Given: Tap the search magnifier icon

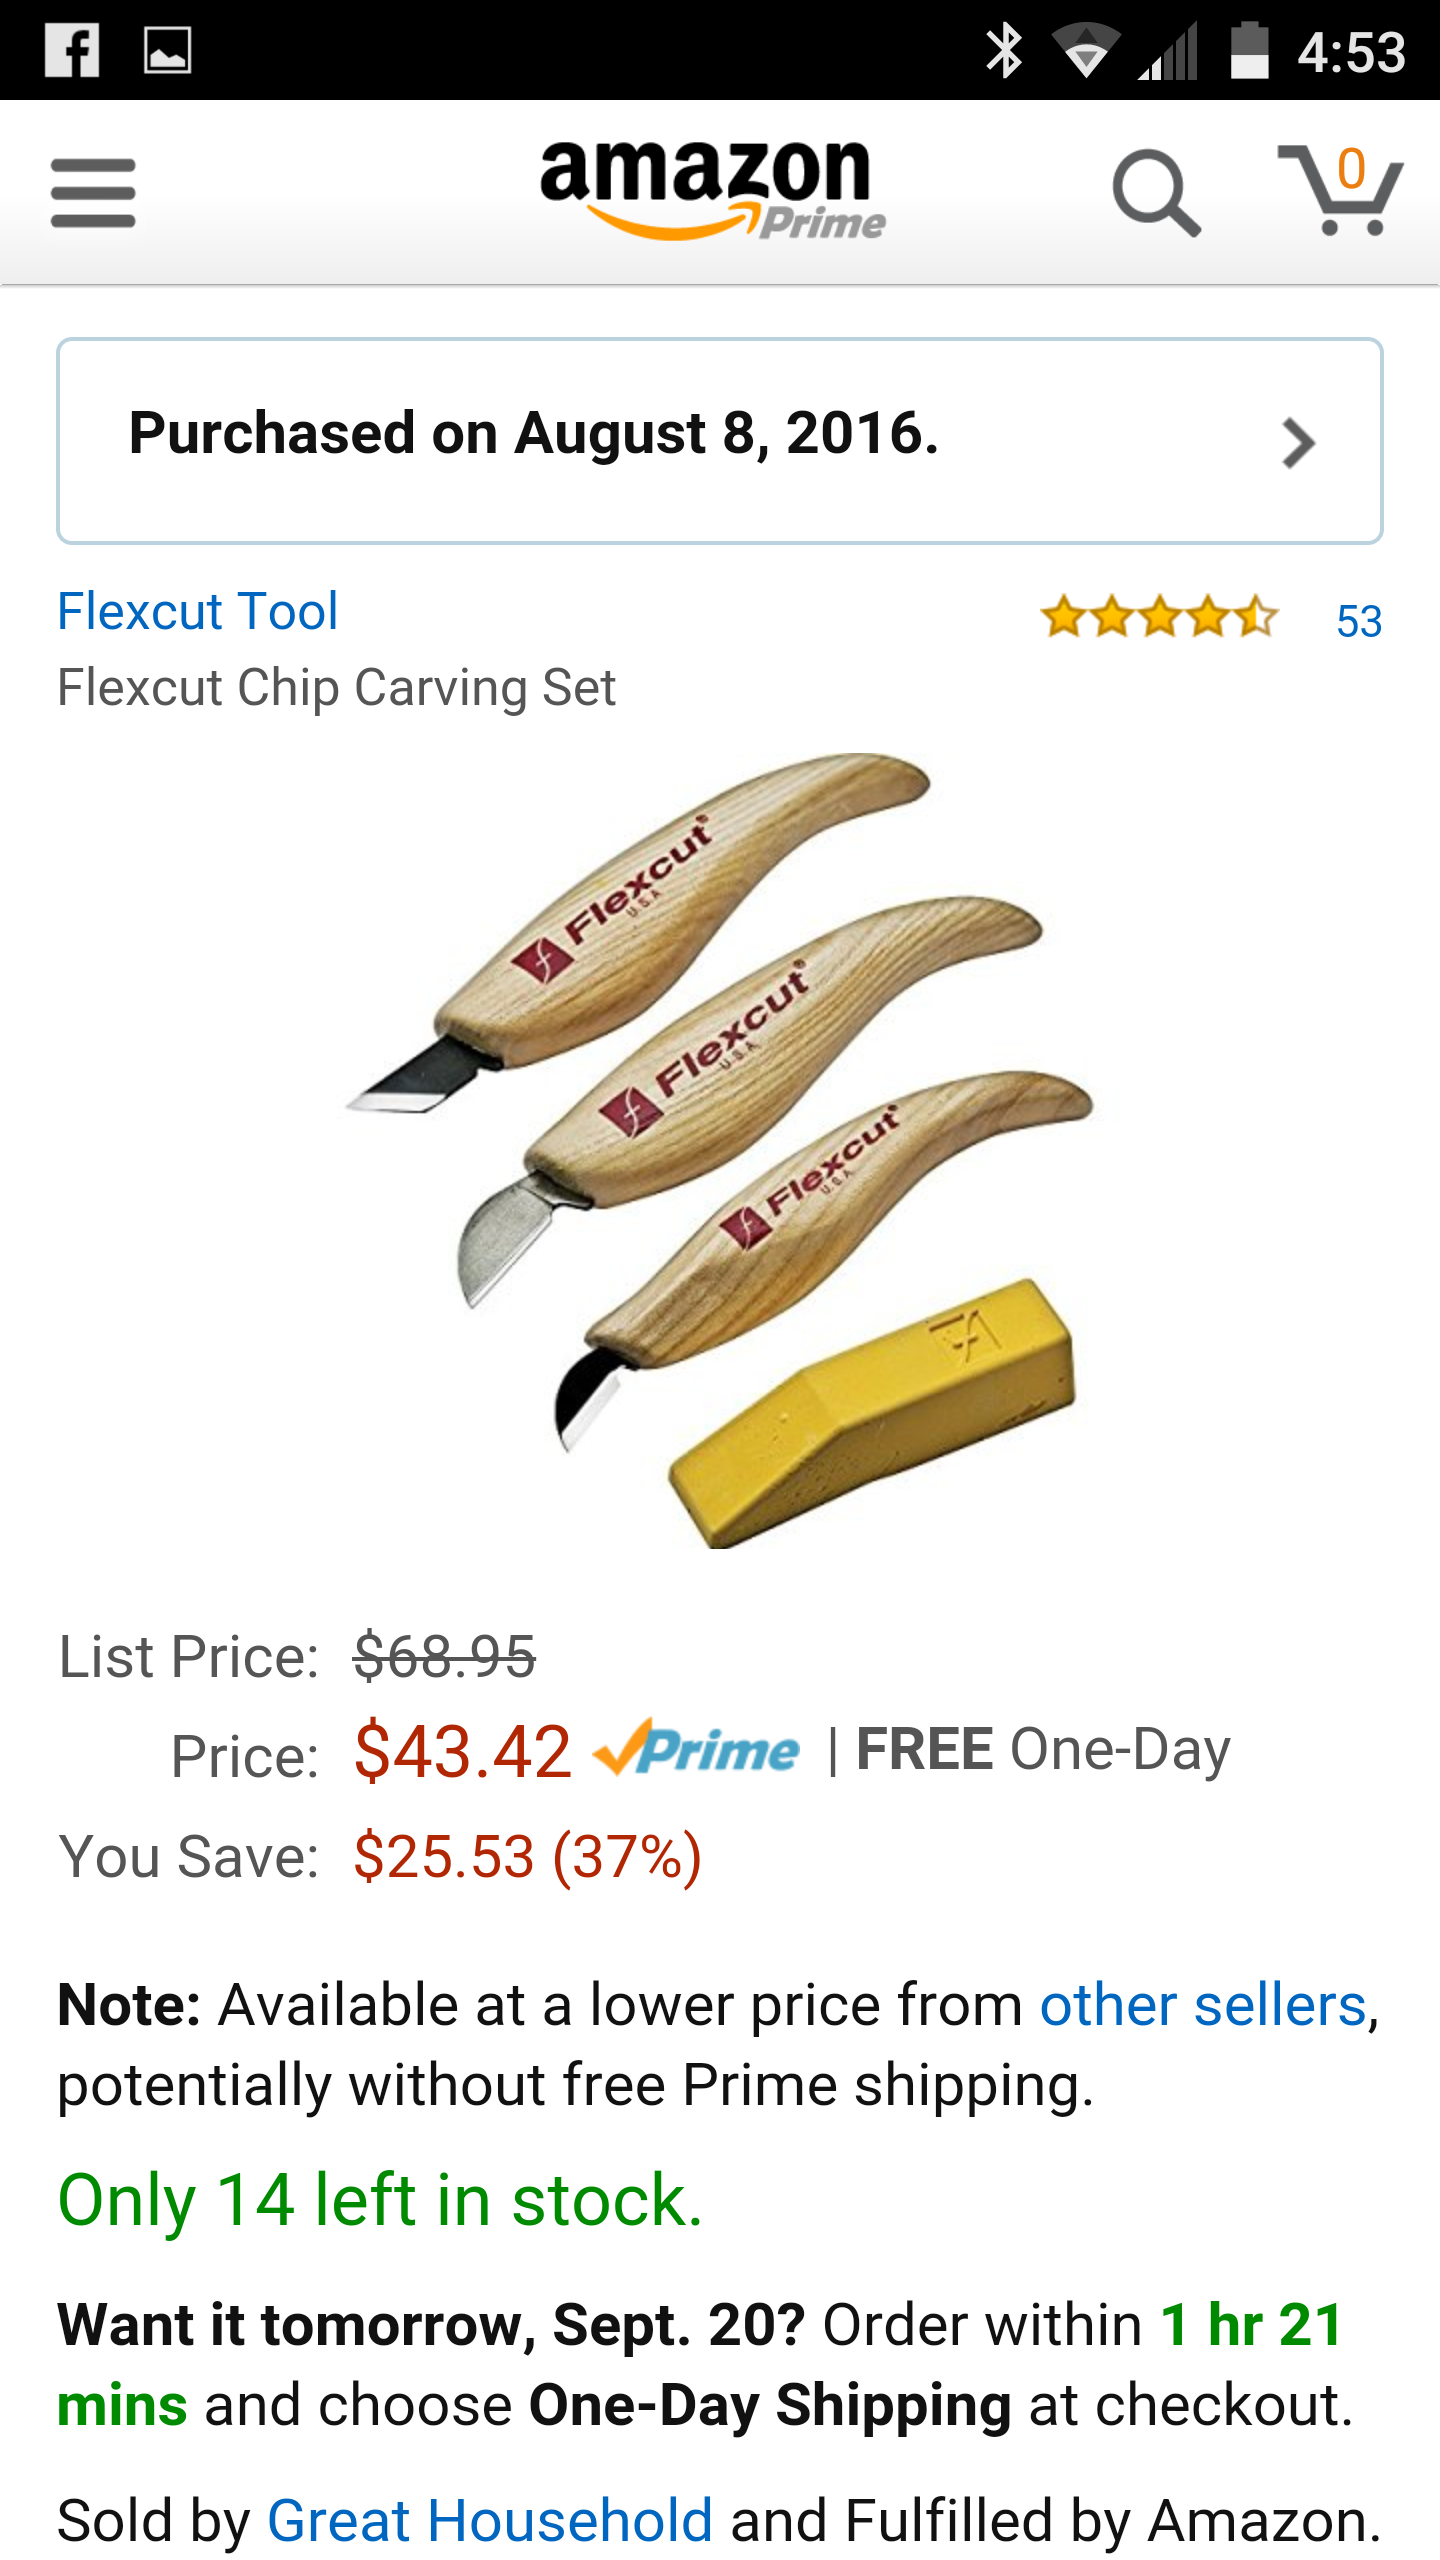Looking at the screenshot, I should tap(1156, 193).
